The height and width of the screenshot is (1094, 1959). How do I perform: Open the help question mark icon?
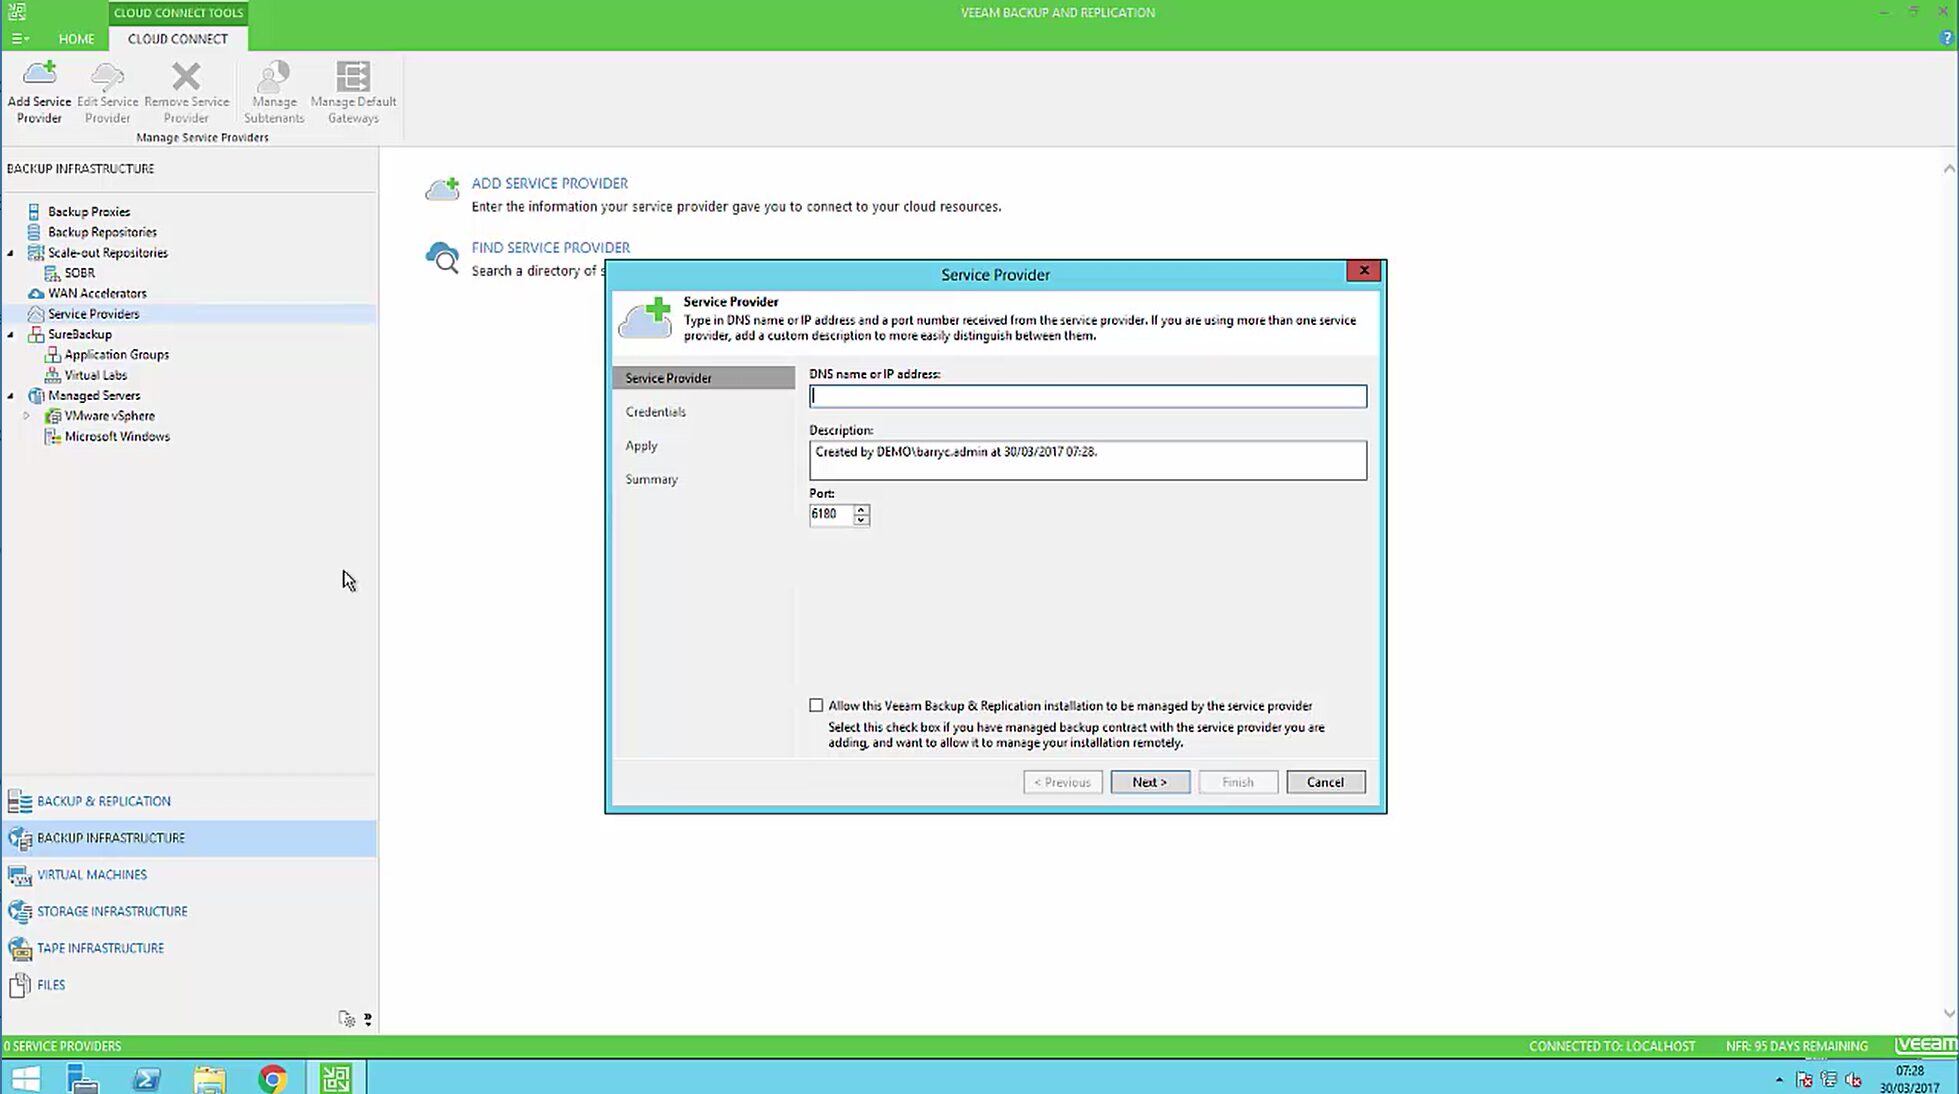[1946, 38]
